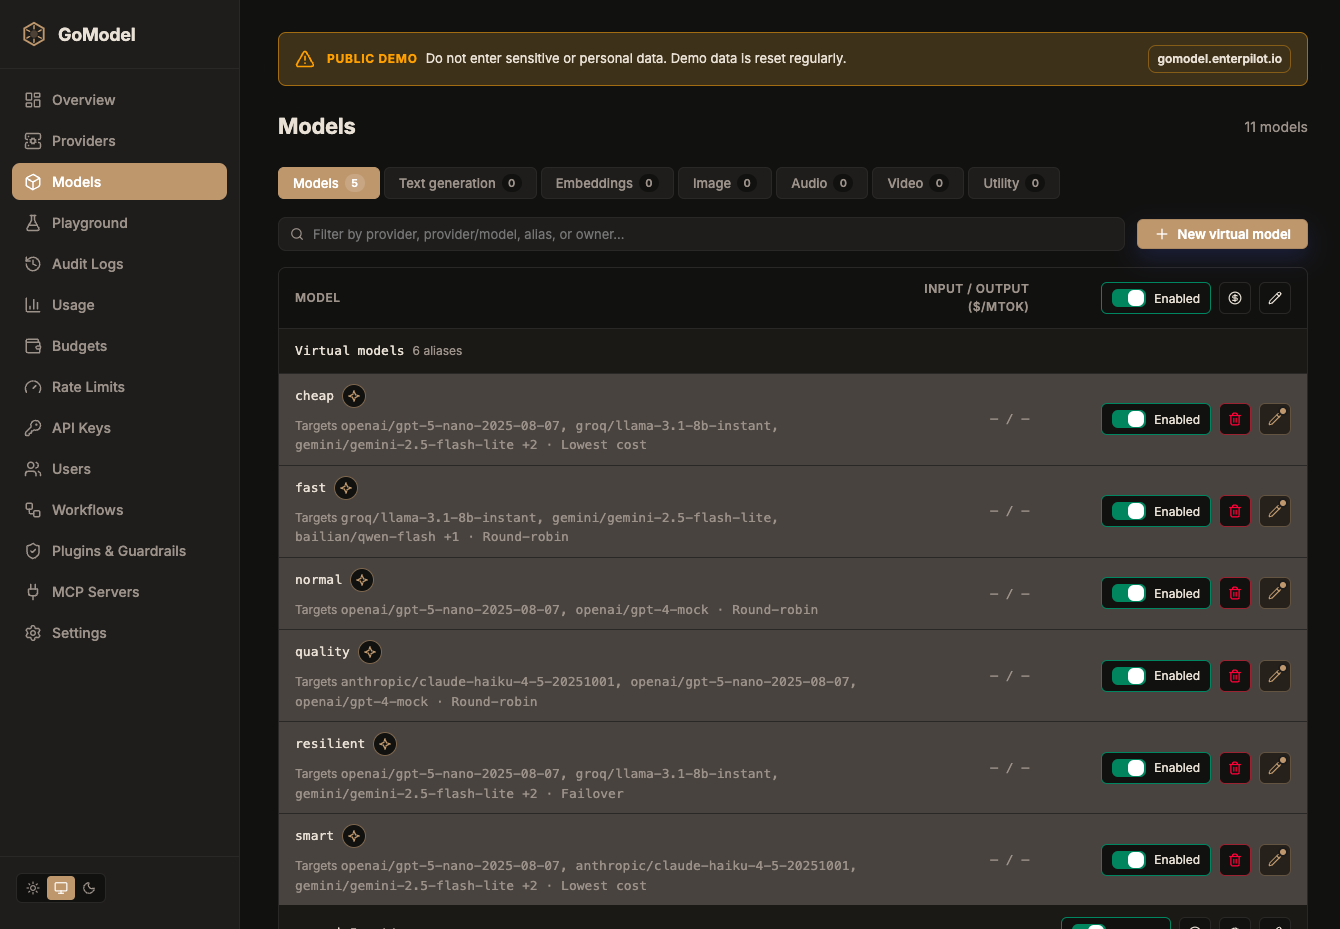Click the pricing dollar icon in table header

tap(1235, 298)
